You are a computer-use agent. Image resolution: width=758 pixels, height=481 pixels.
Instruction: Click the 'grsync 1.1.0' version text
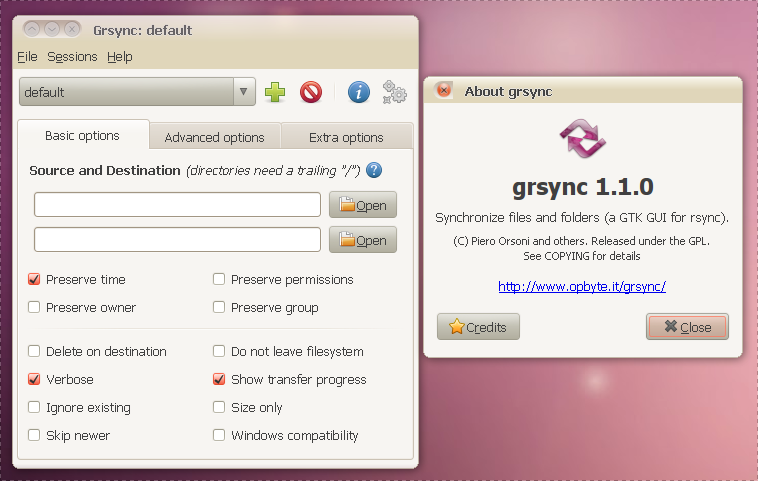click(x=583, y=188)
